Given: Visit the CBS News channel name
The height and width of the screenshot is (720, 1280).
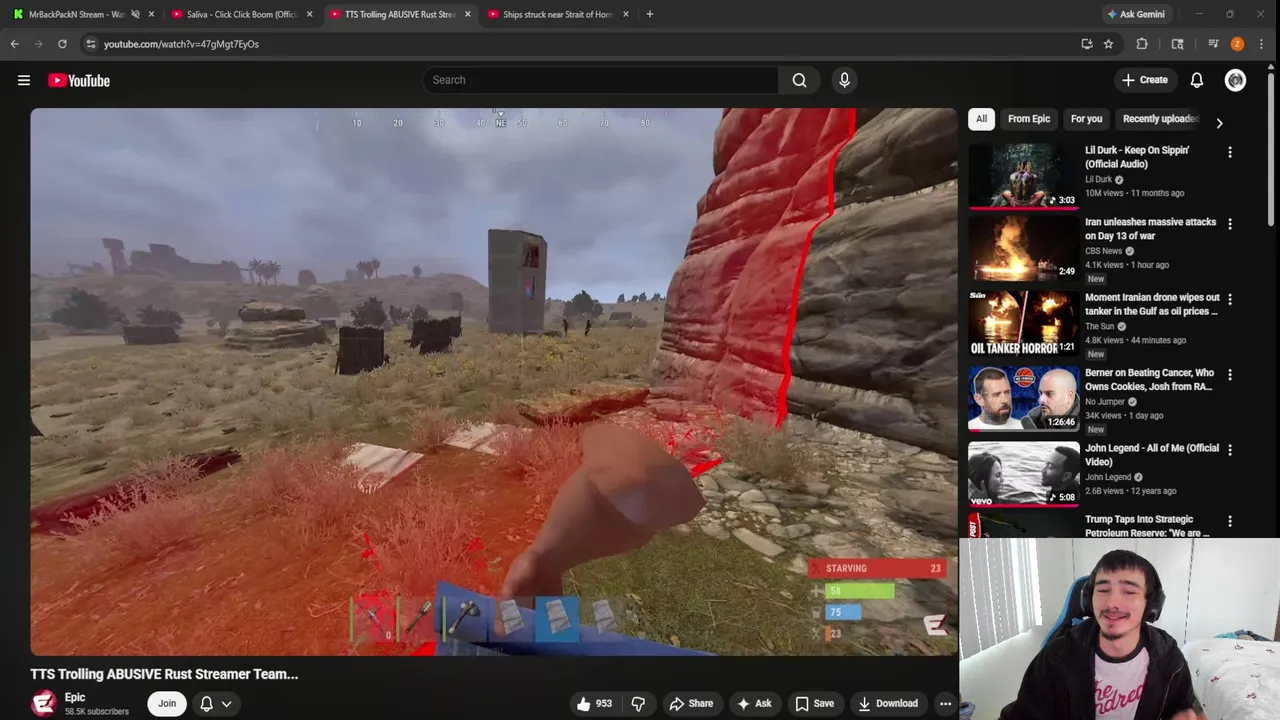Looking at the screenshot, I should point(1103,251).
